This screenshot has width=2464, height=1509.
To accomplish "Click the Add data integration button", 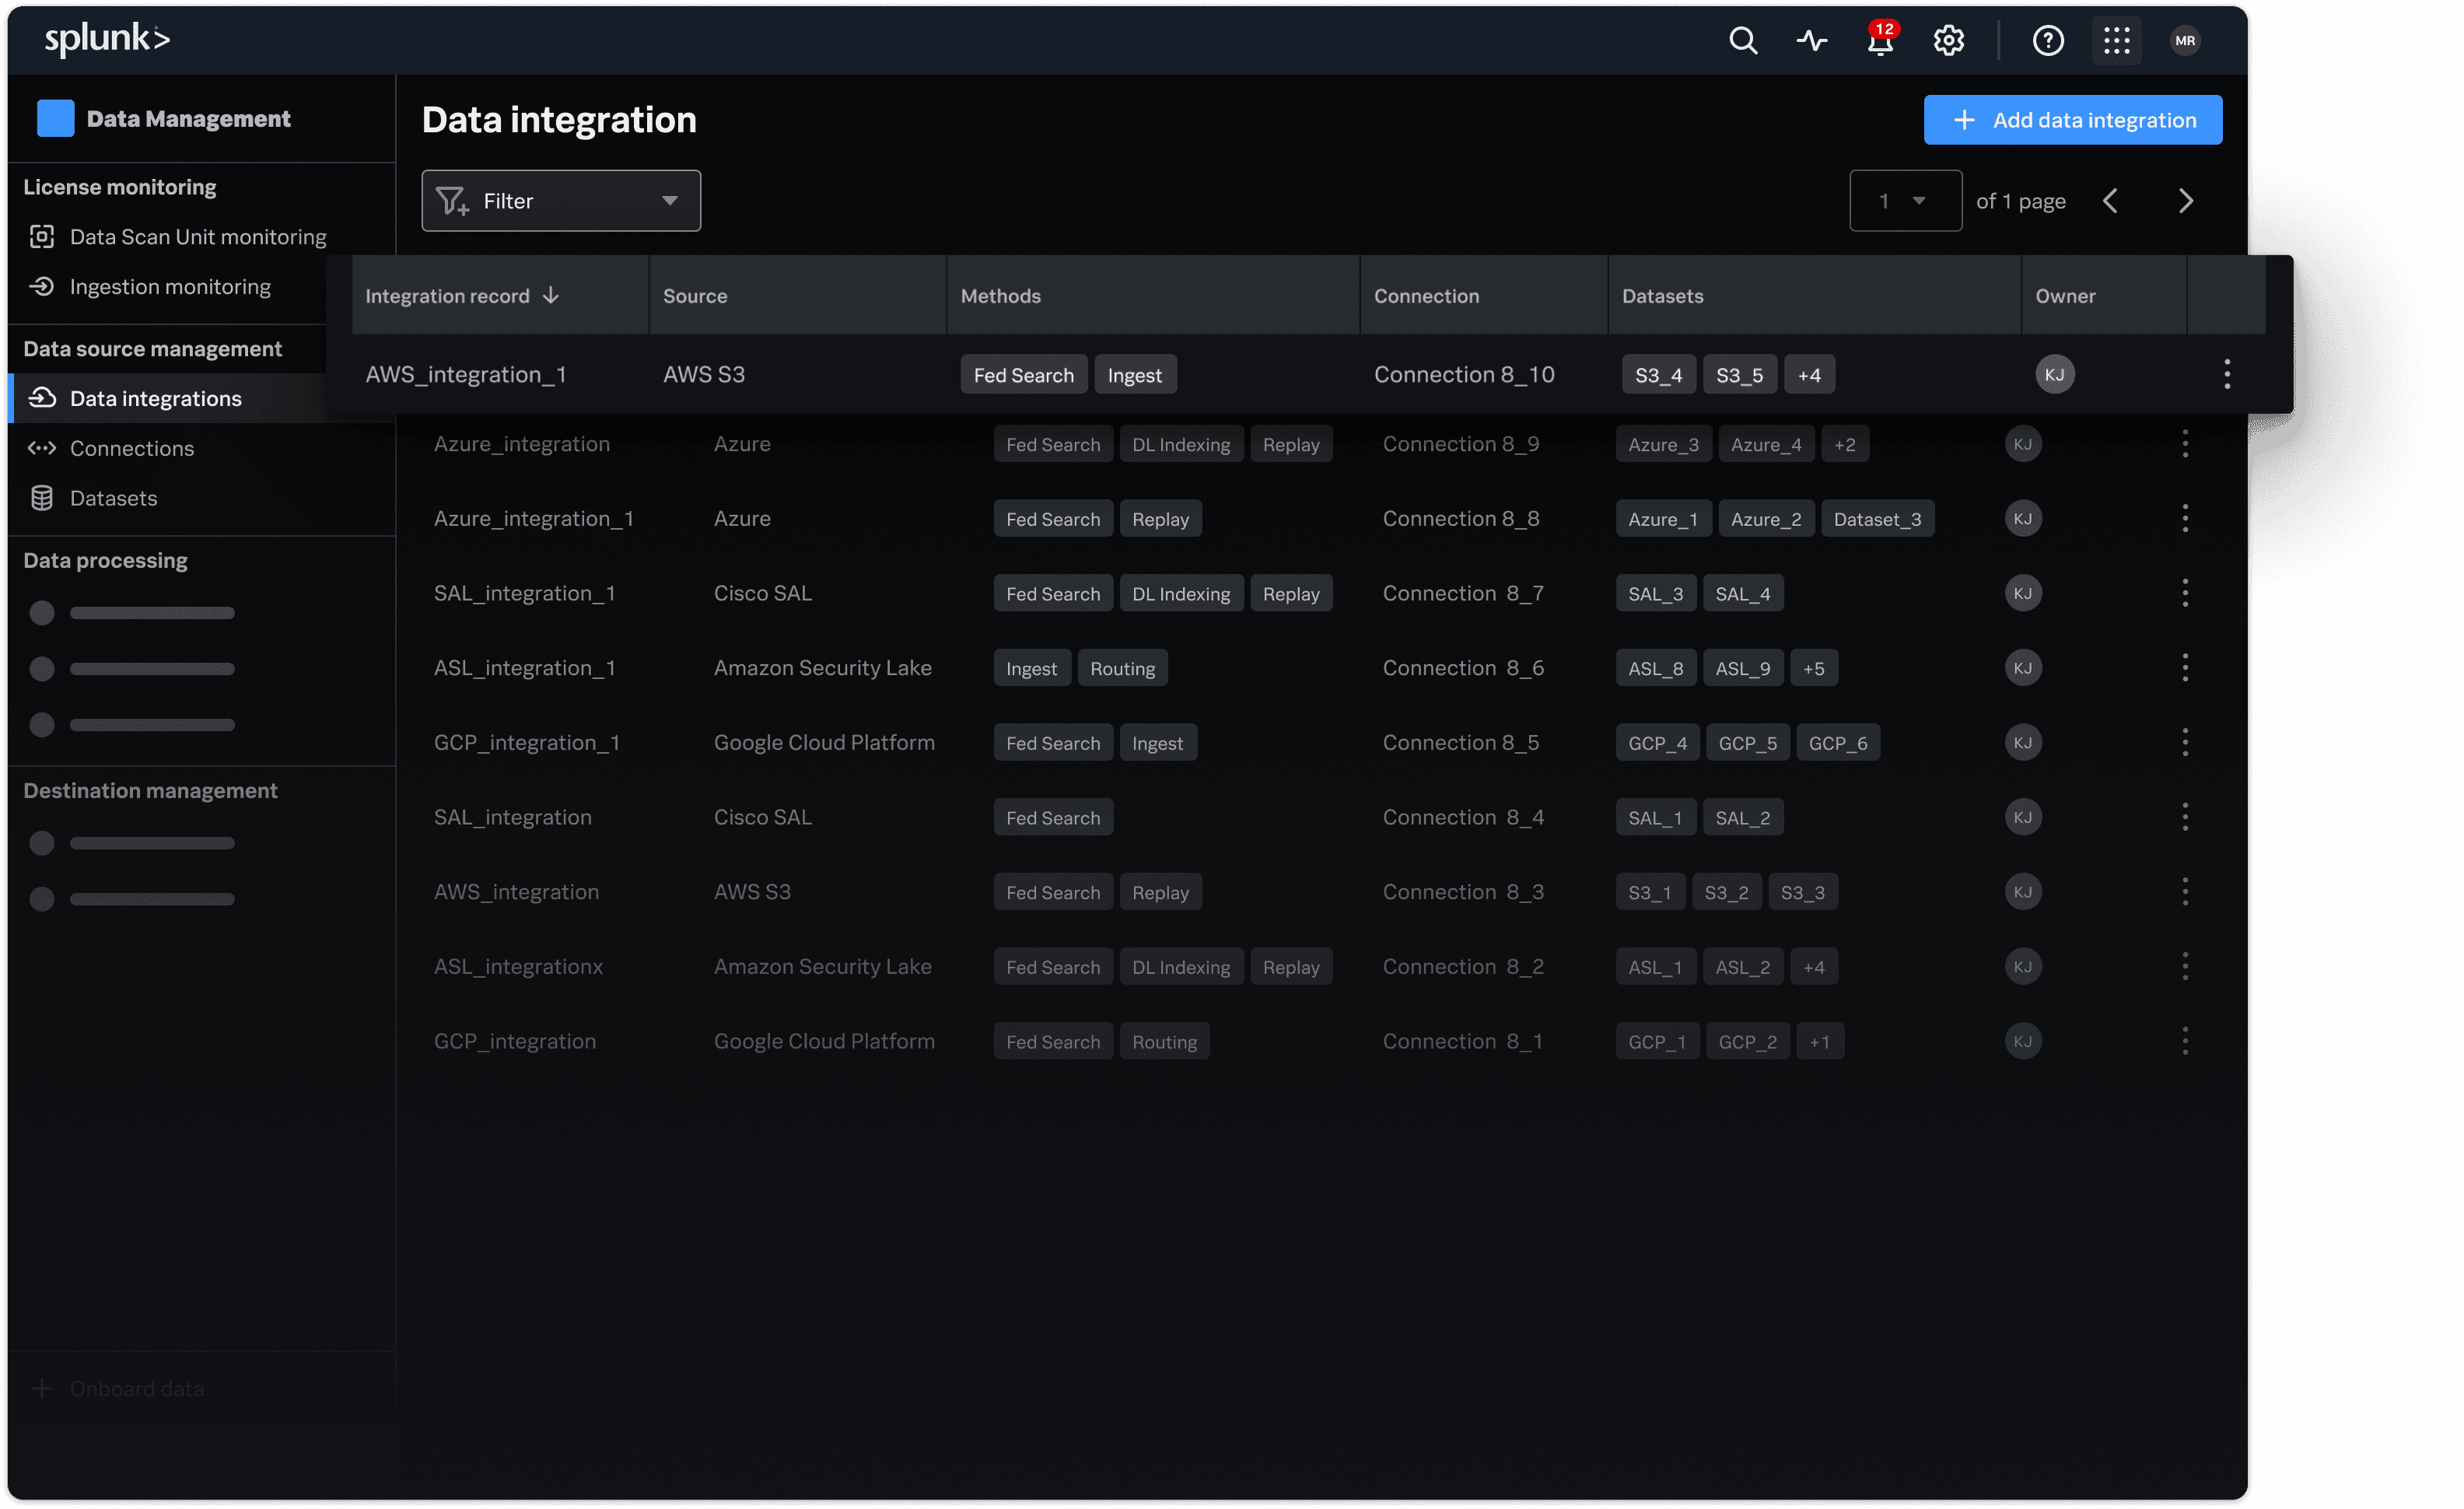I will pos(2072,120).
